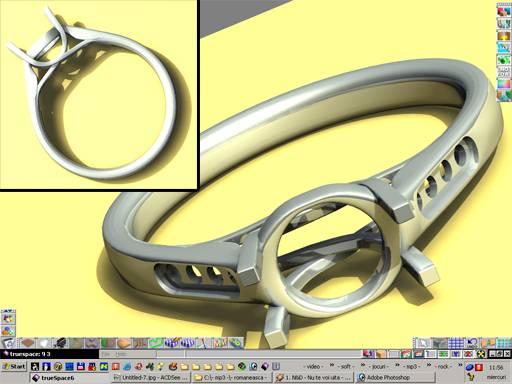512x384 pixels.
Task: Select the green squiggle spline icon
Action: point(156,343)
